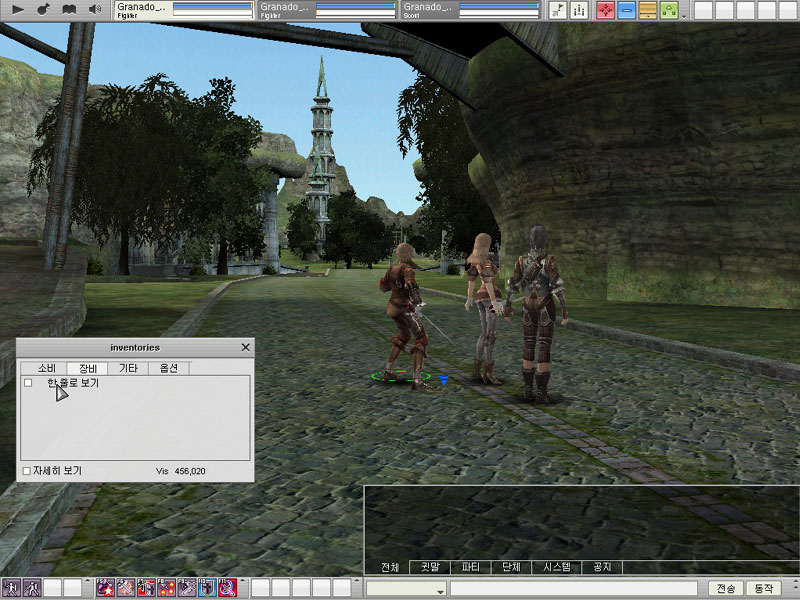Click the red four-arrow stance icon
800x600 pixels.
tap(605, 10)
